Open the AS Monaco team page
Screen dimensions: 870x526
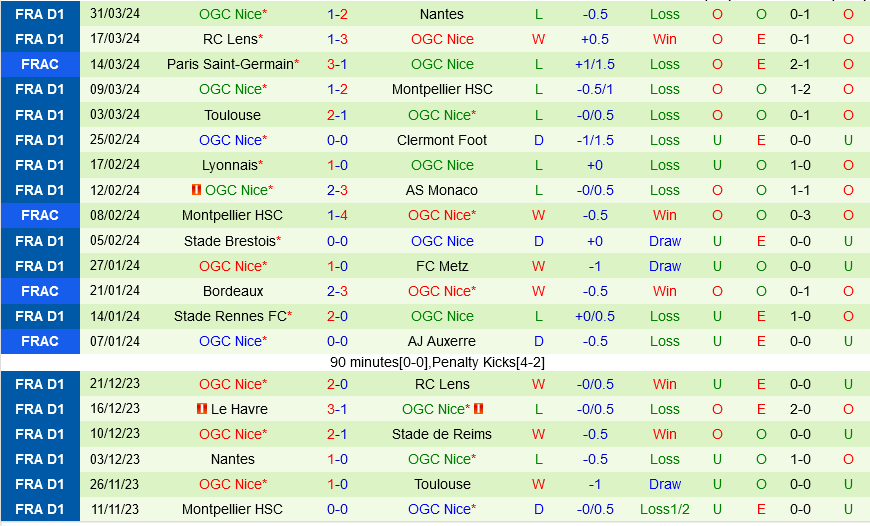442,190
